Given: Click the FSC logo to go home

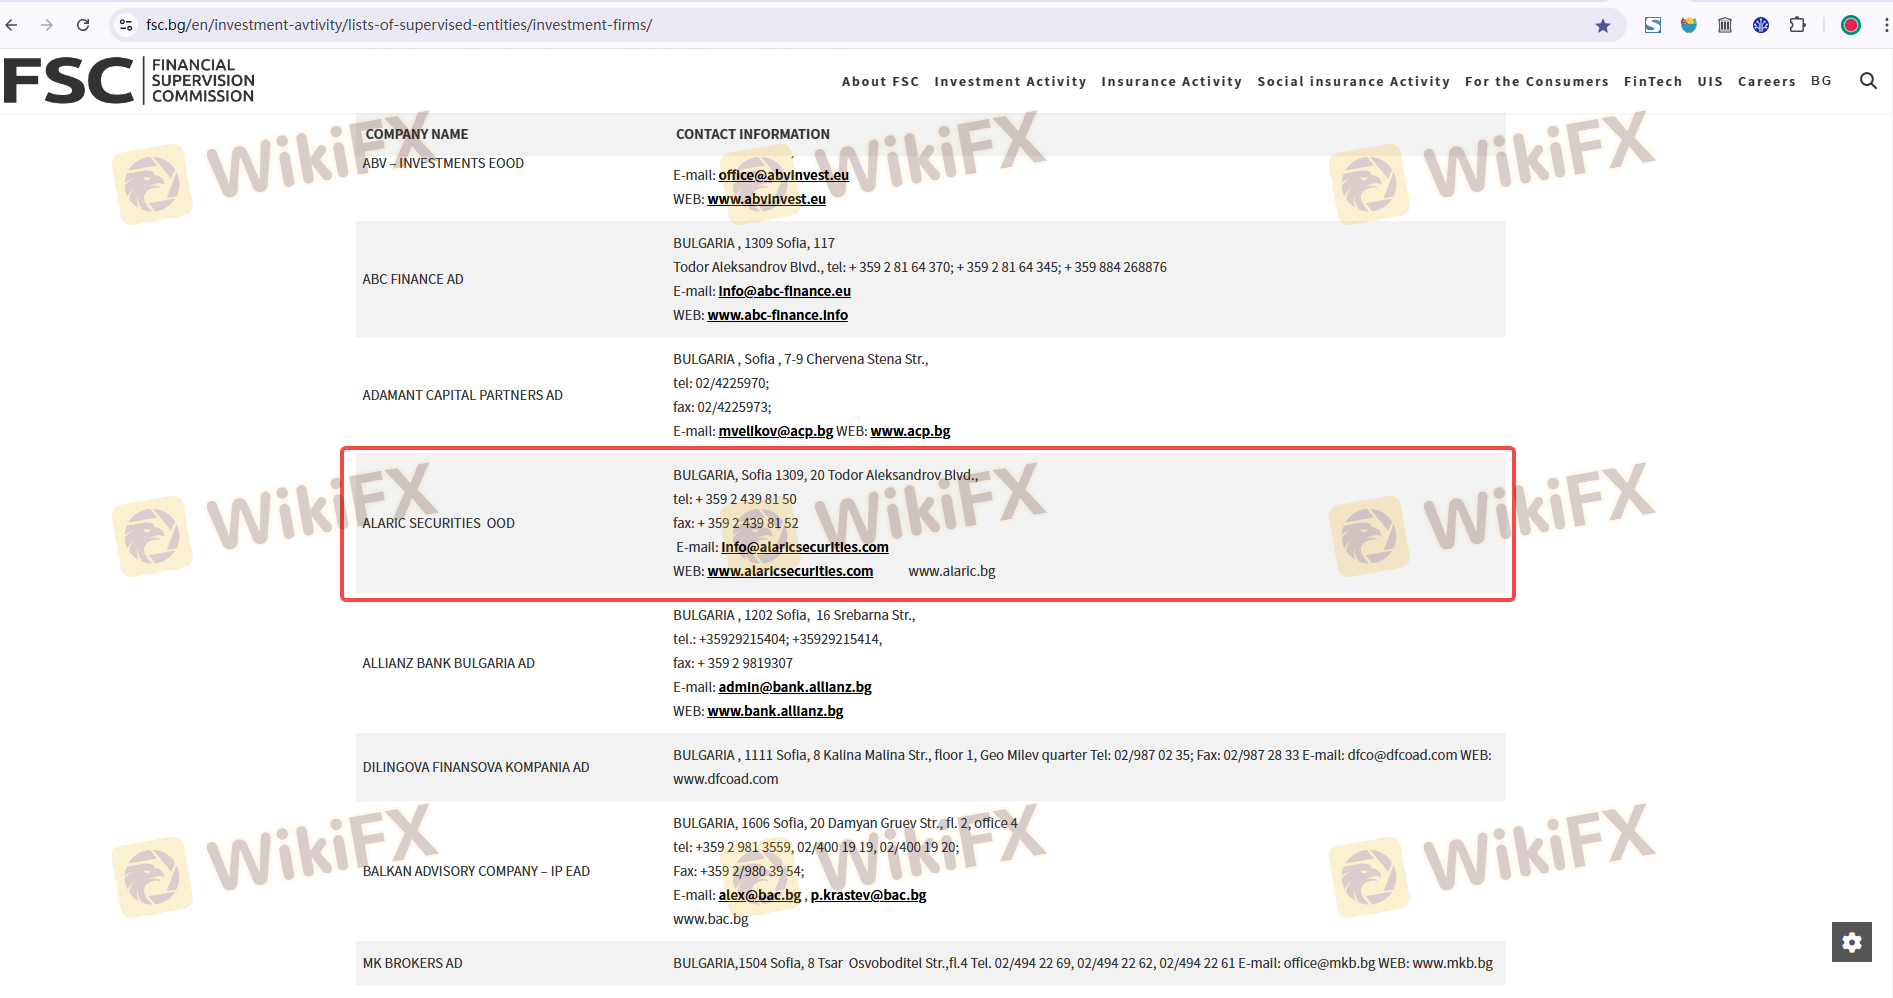Looking at the screenshot, I should (x=129, y=81).
